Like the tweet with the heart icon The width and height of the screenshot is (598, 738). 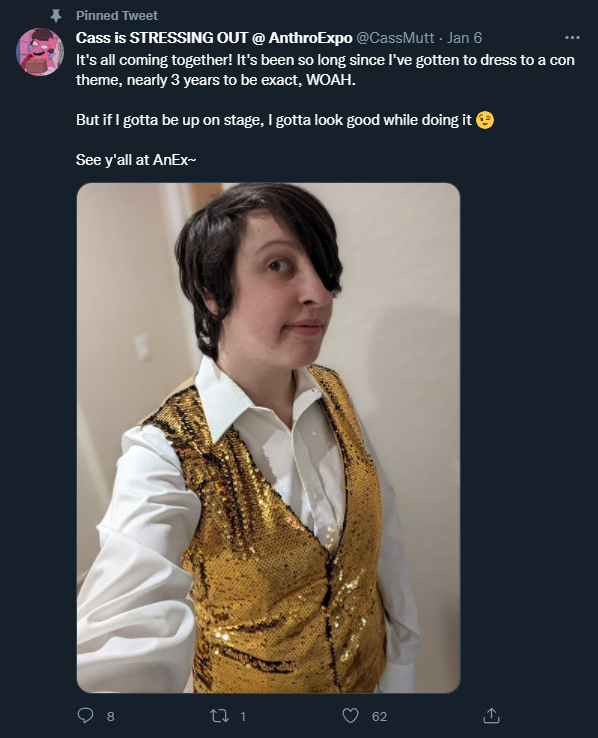[x=350, y=716]
